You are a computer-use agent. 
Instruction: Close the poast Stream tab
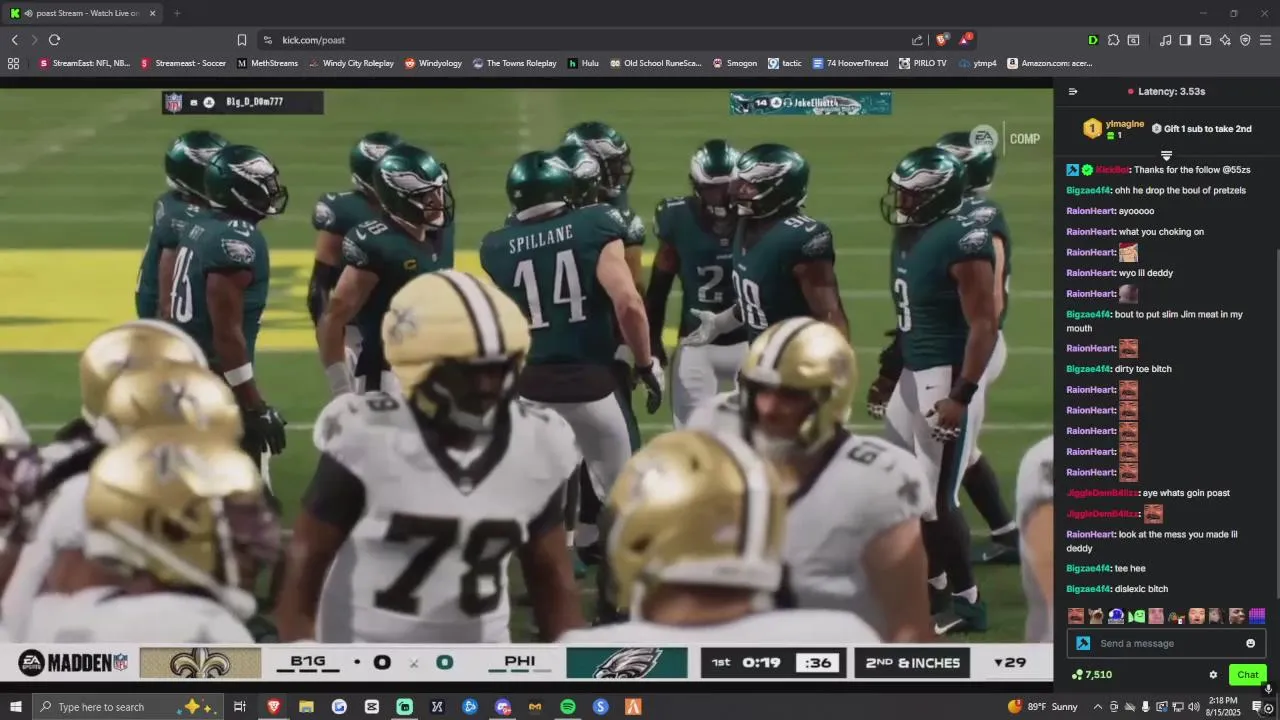[x=152, y=13]
